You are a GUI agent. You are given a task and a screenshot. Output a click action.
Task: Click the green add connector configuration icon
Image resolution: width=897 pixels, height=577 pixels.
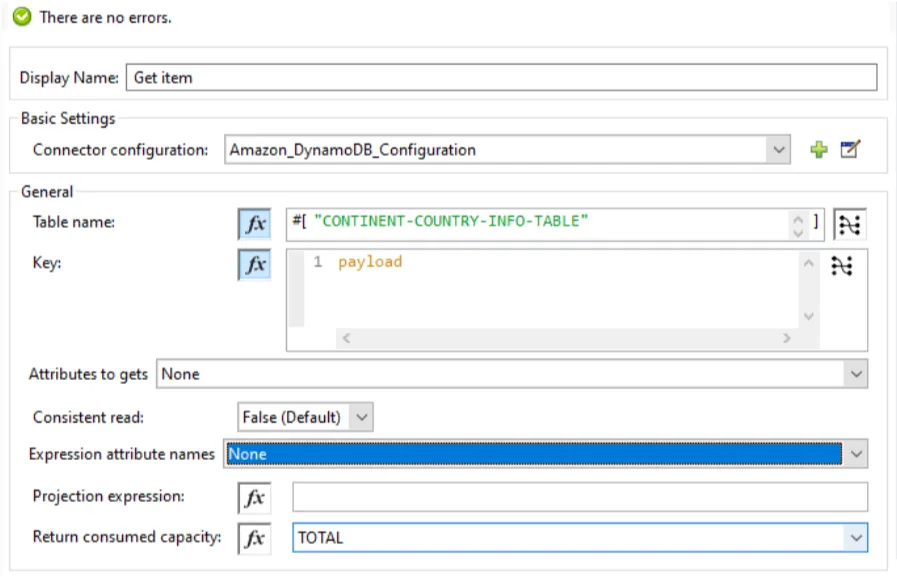[819, 150]
